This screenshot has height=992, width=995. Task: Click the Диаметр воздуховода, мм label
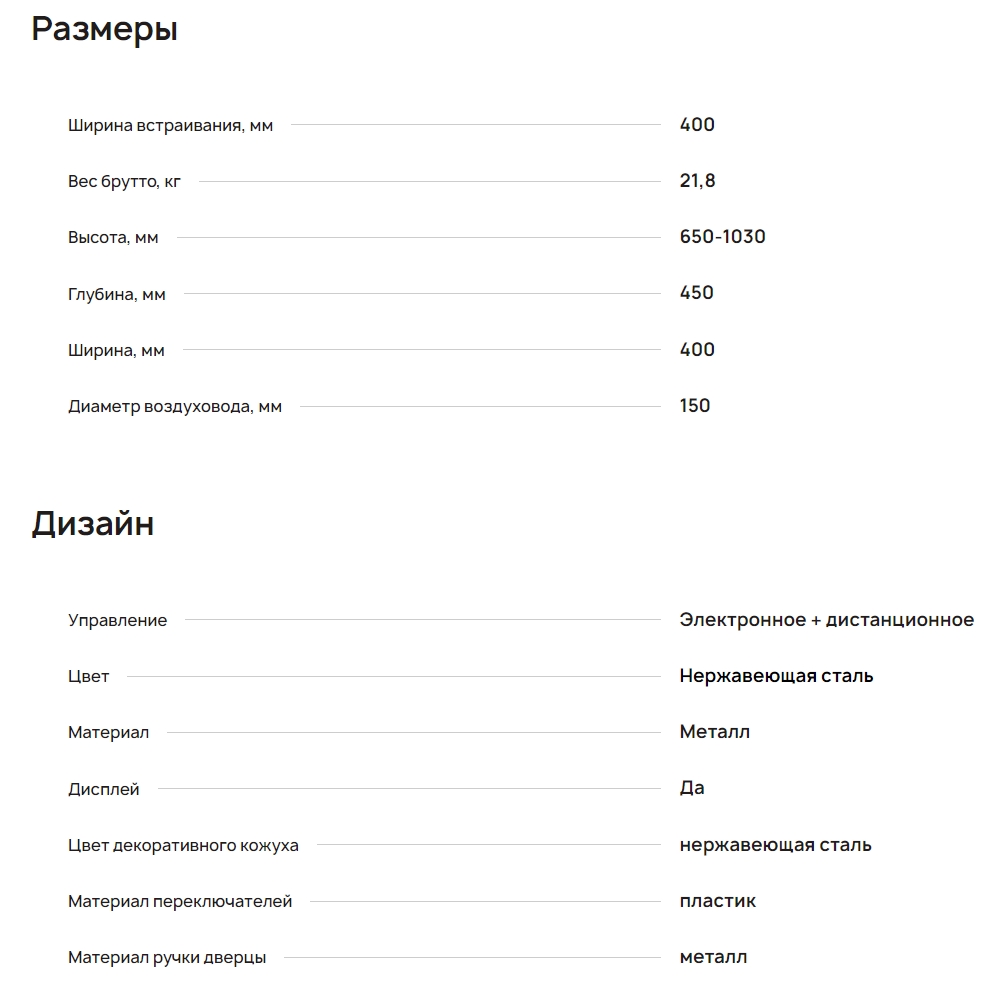[175, 406]
